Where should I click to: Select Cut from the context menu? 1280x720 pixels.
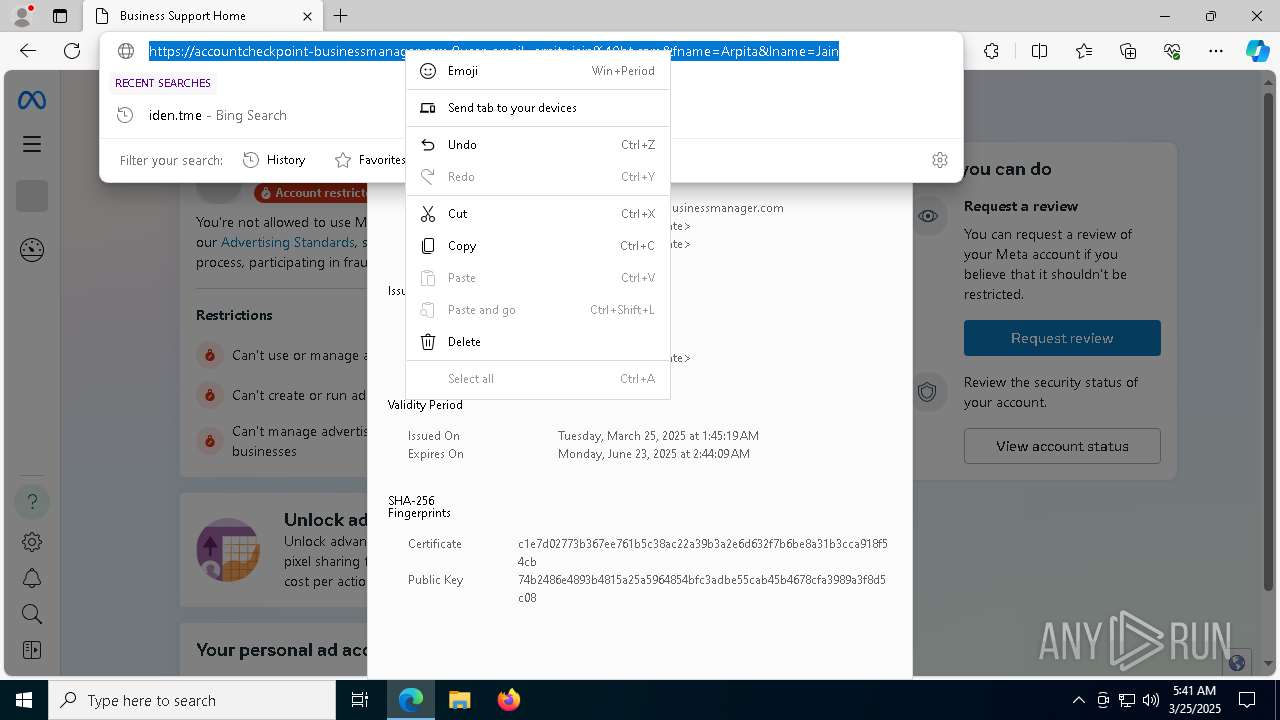(x=538, y=214)
